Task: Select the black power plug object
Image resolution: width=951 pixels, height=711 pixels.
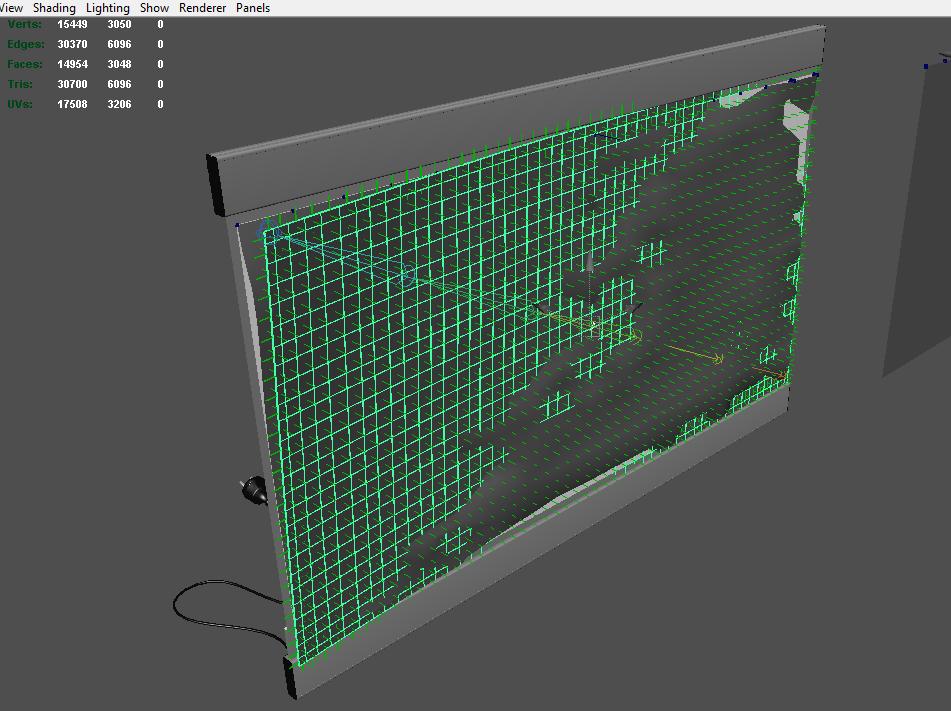Action: [254, 490]
